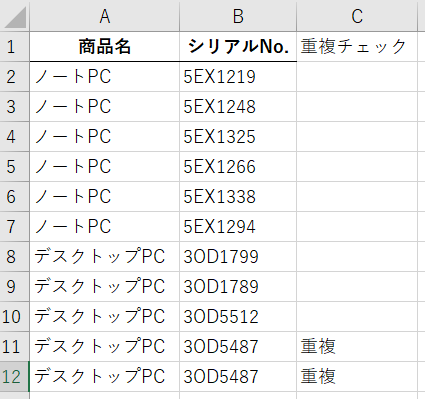Viewport: 425px width, 399px height.
Task: Select column B header
Action: 238,16
